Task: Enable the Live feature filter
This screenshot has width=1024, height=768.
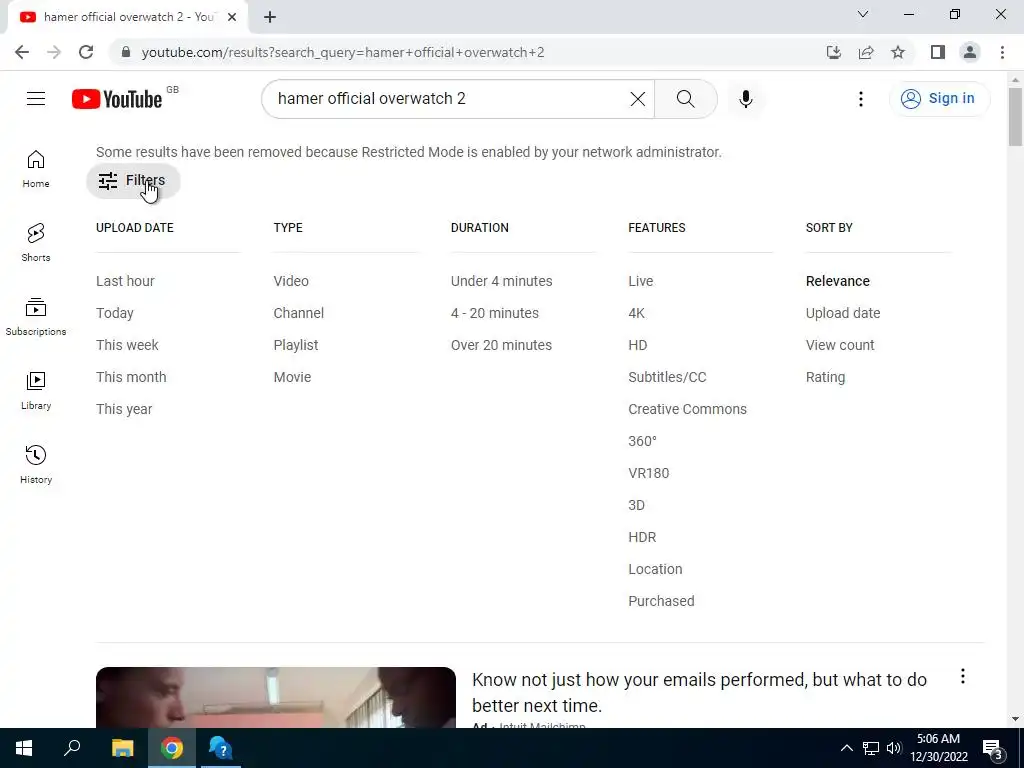Action: 641,281
